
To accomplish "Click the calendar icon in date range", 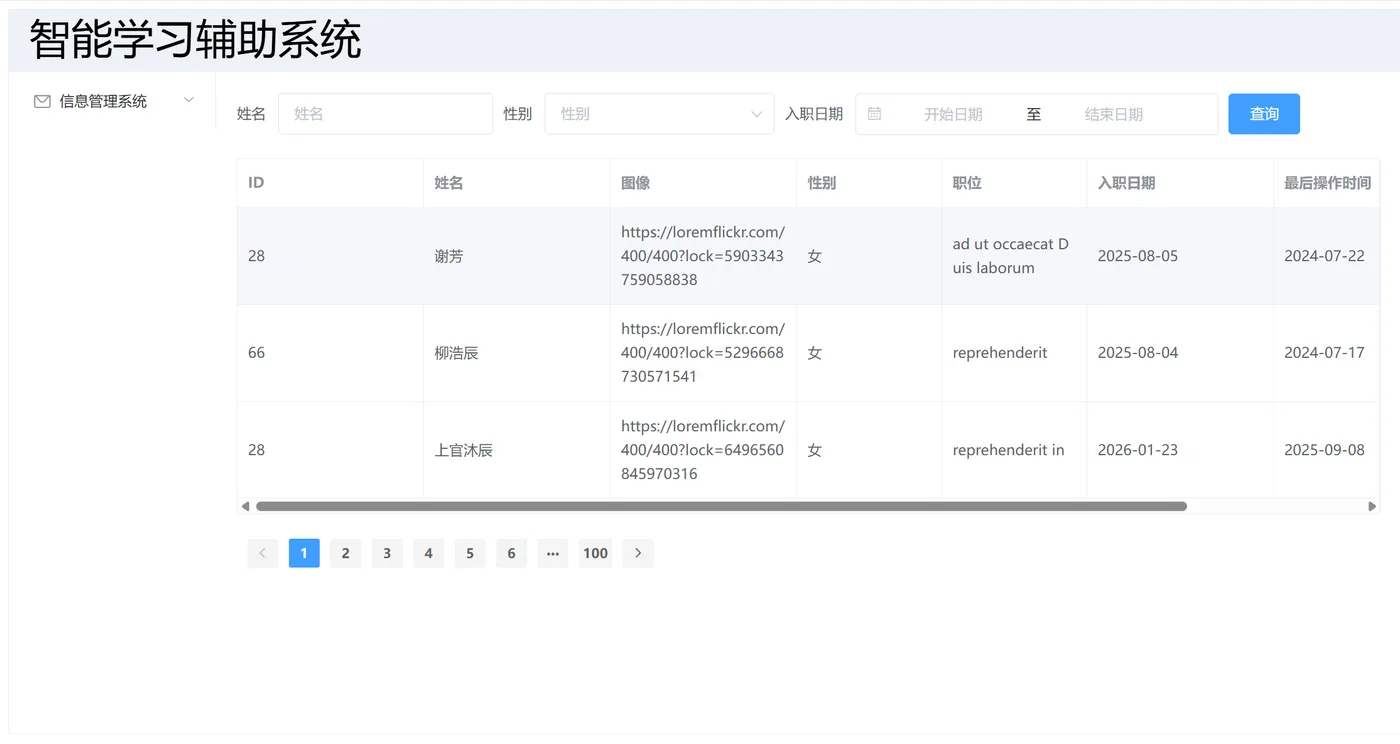I will coord(874,114).
